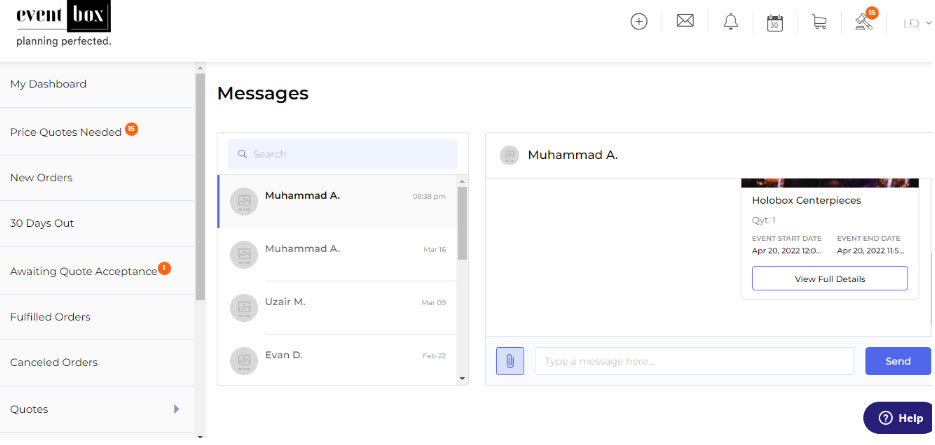Open the envelope messages icon
This screenshot has width=935, height=445.
click(685, 21)
